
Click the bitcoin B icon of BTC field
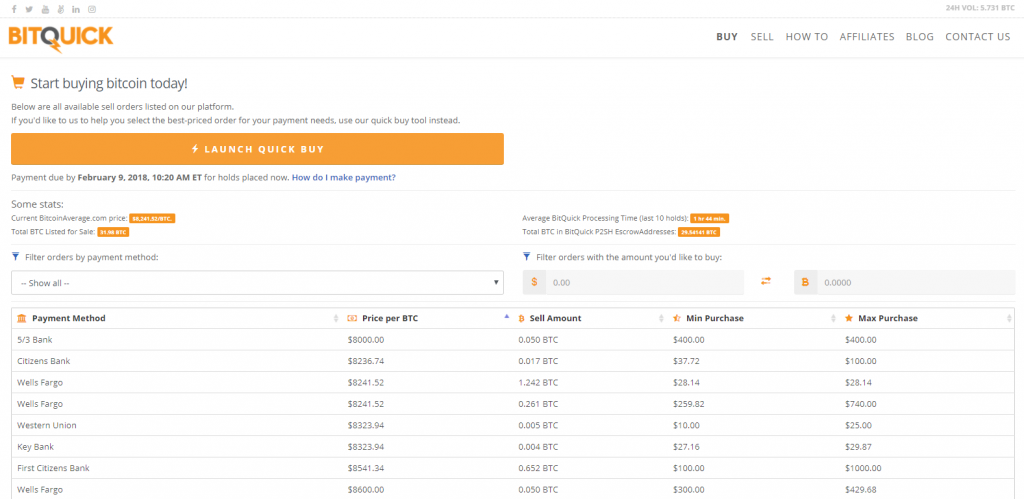tap(805, 282)
